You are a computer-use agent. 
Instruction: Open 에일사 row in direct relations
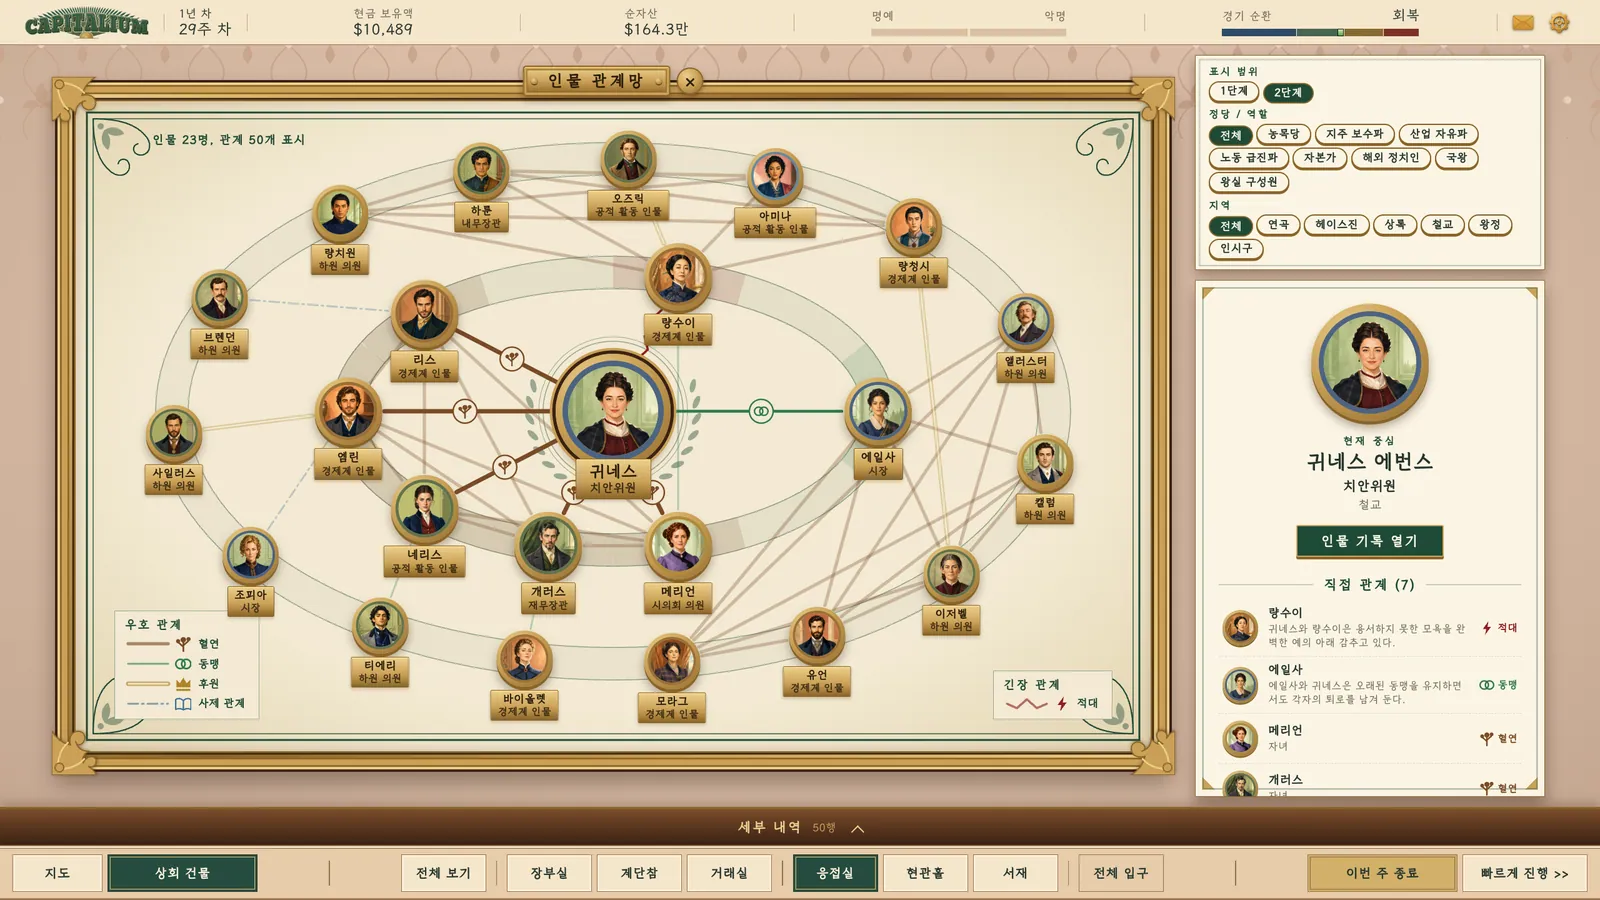click(1369, 685)
